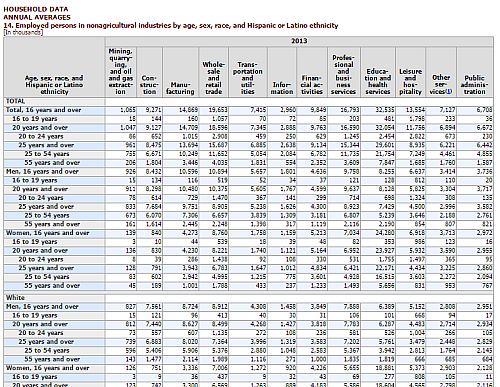This screenshot has width=500, height=387.
Task: Select the '[In thousands]' note
Action: (x=23, y=32)
